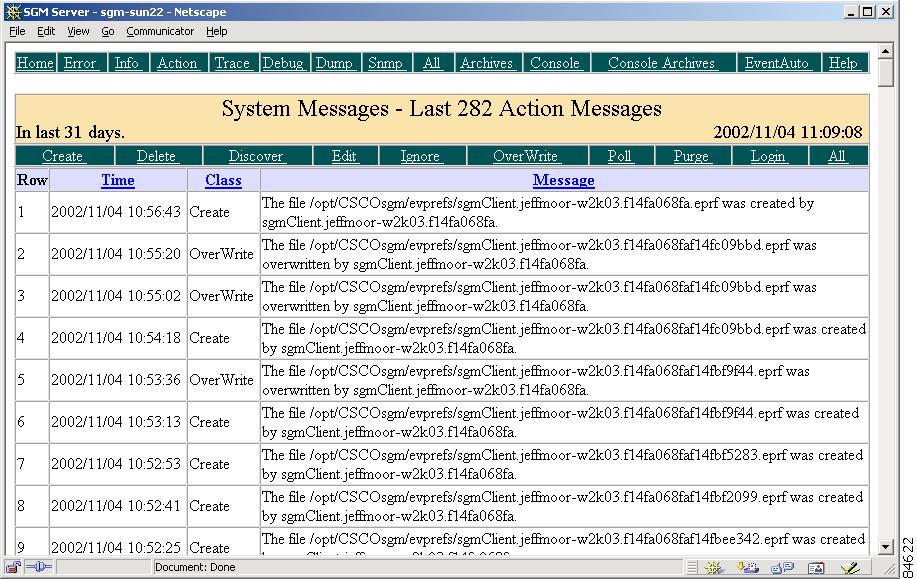
Task: Open the Info messages link
Action: click(x=126, y=63)
